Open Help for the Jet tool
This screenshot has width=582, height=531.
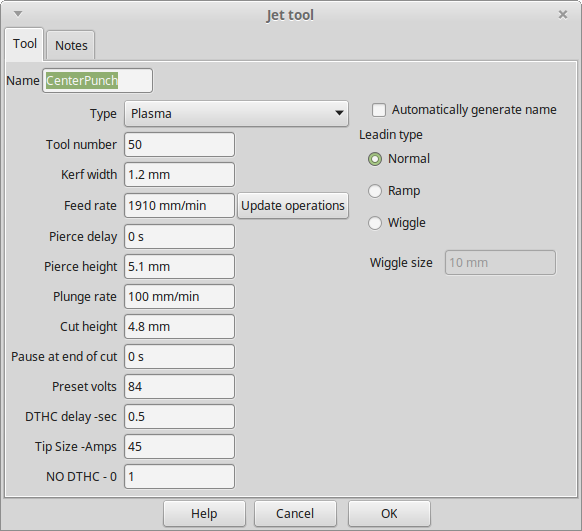(204, 514)
